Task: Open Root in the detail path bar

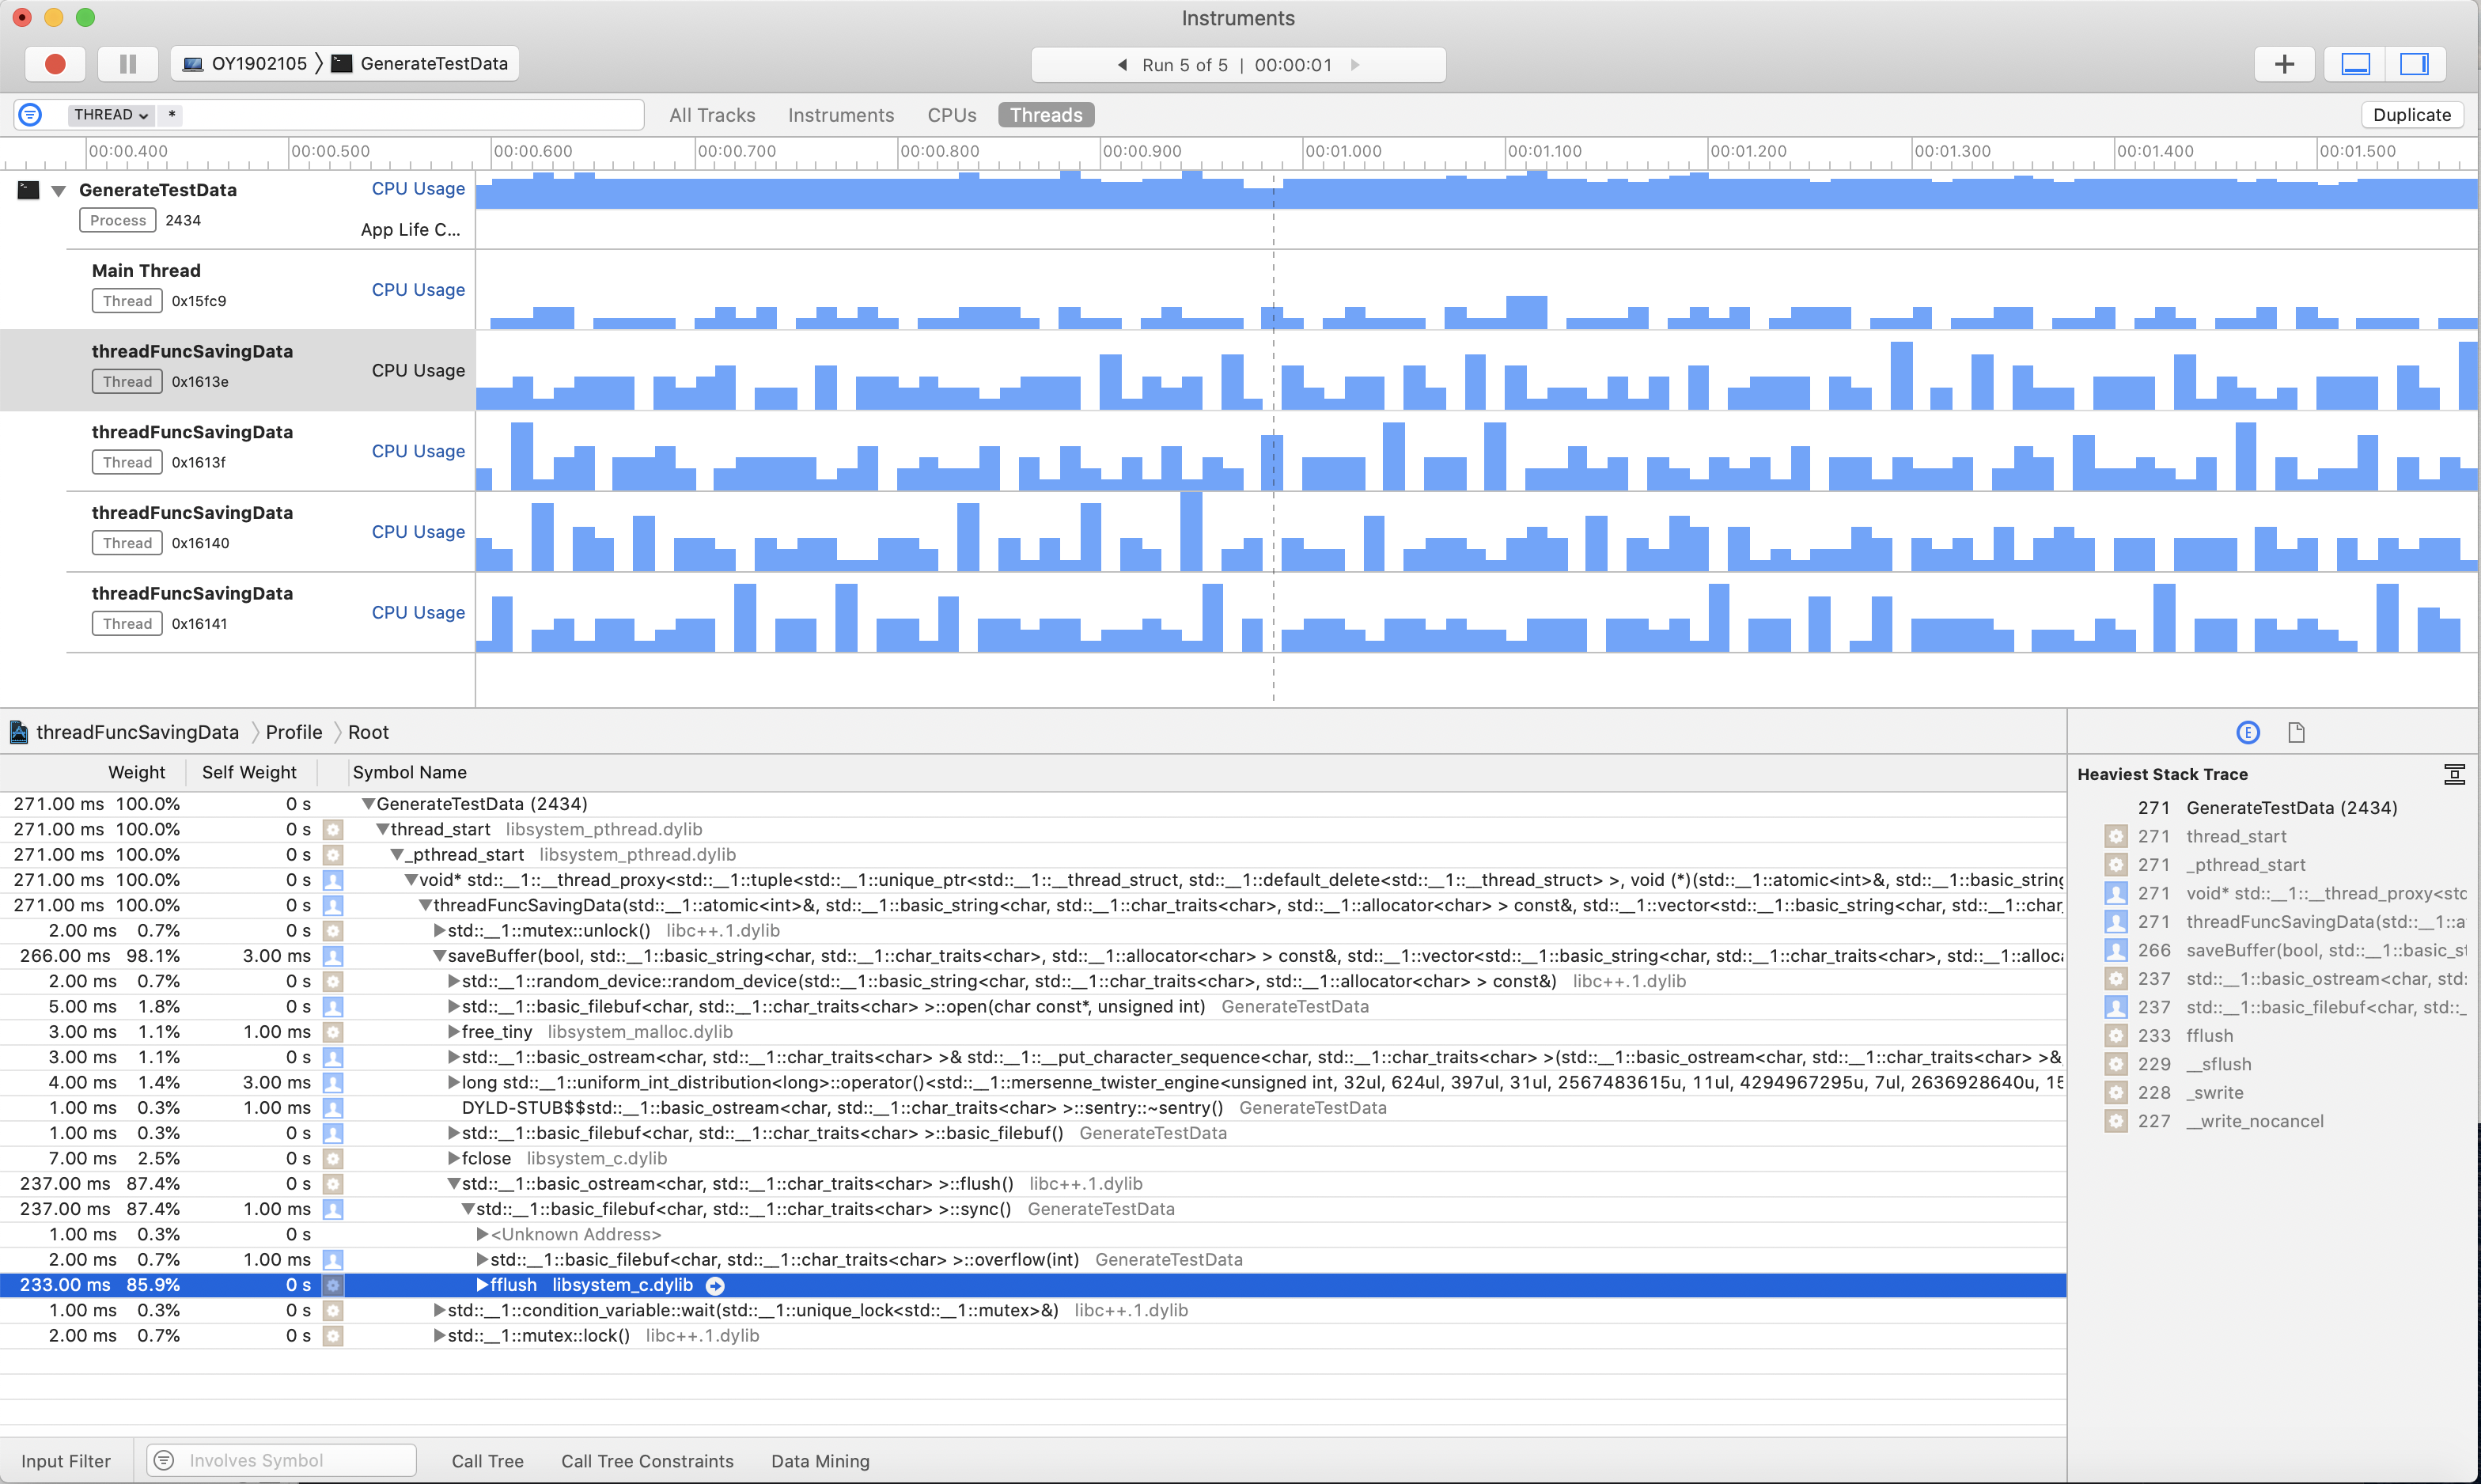Action: 368,732
